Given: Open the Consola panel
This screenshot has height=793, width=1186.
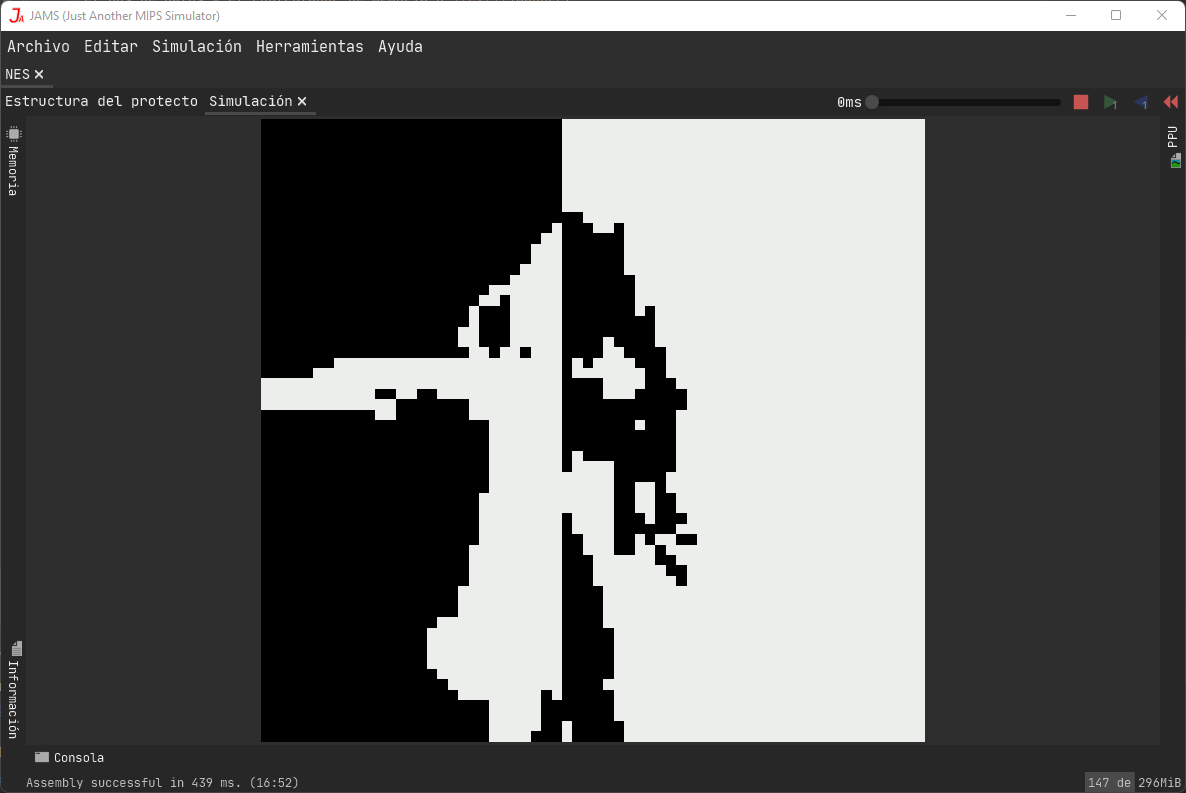Looking at the screenshot, I should click(x=69, y=757).
